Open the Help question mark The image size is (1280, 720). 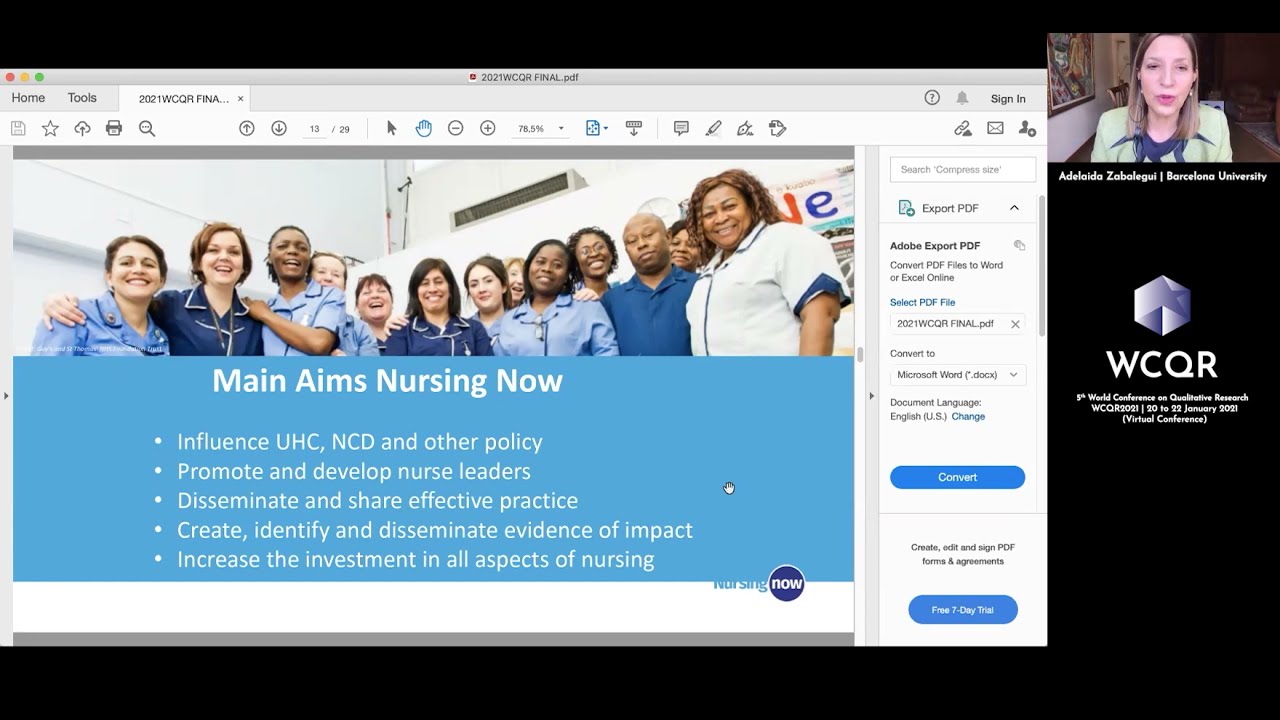[x=932, y=98]
